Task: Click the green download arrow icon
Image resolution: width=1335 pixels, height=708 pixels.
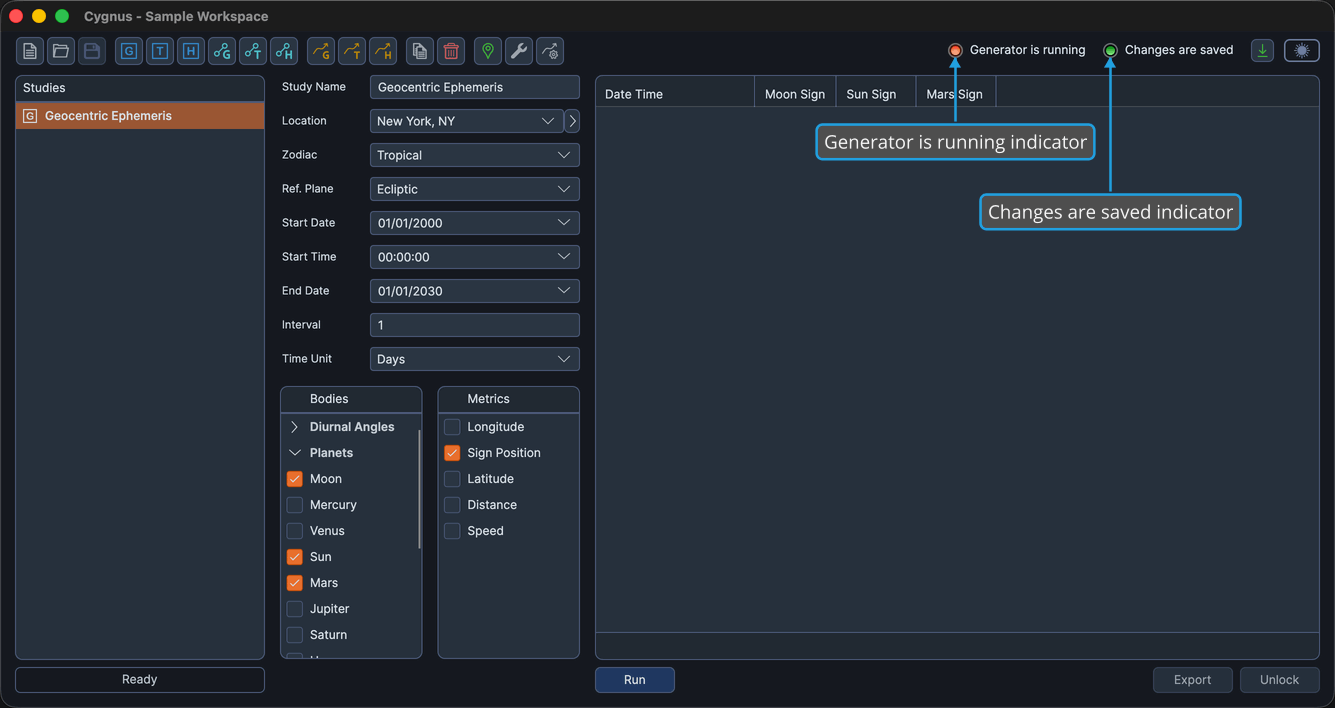Action: pos(1262,50)
